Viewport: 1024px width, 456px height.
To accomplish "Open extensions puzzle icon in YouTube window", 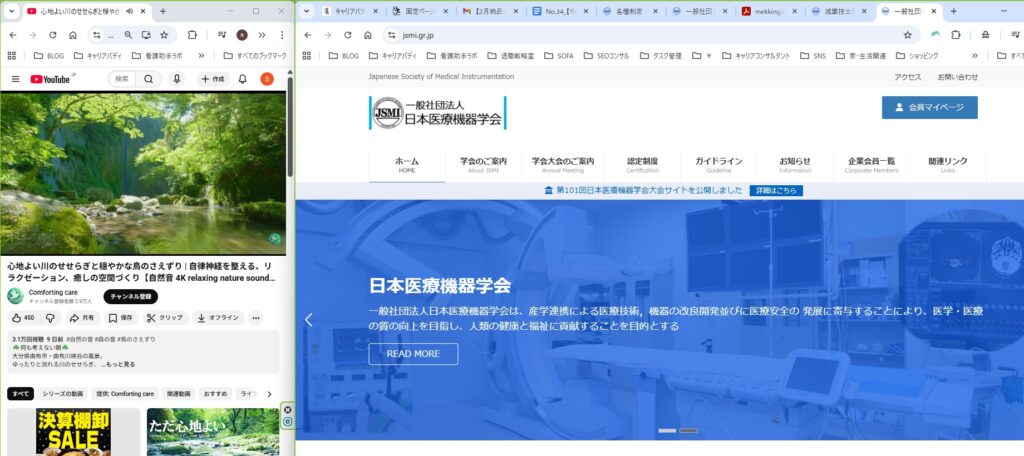I will (192, 35).
